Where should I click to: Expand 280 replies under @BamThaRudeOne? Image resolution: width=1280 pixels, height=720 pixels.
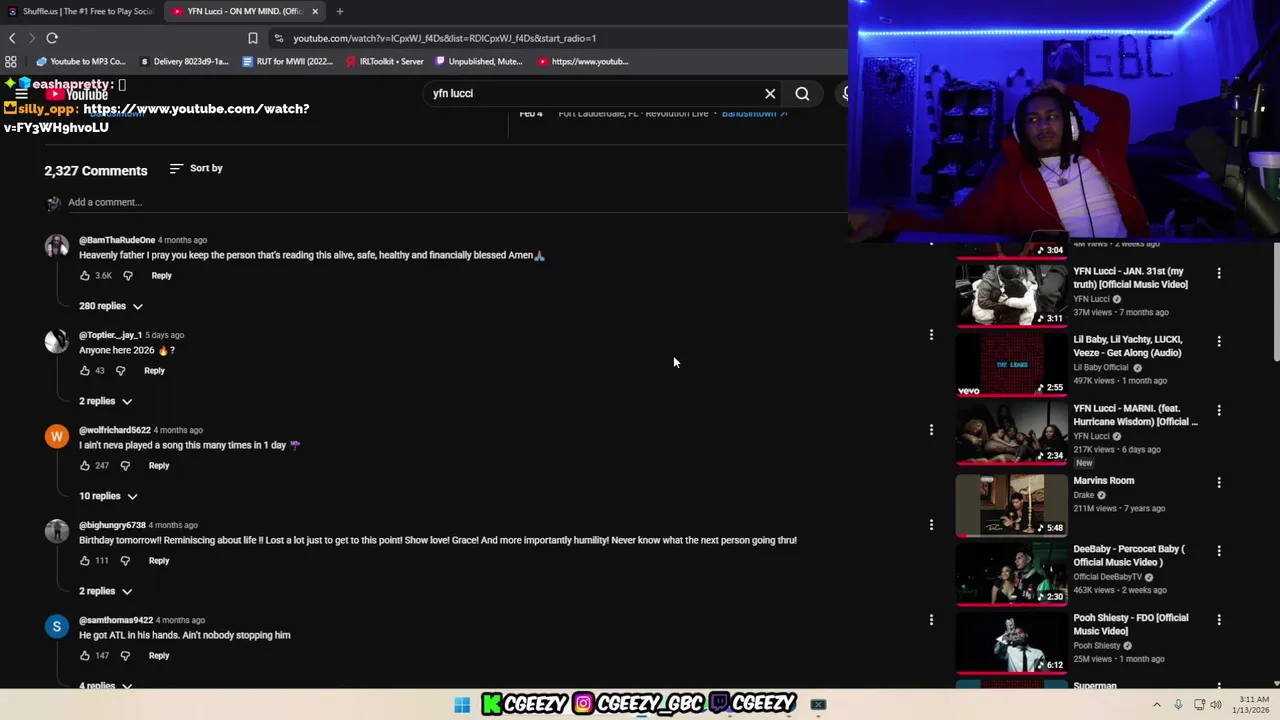click(111, 306)
